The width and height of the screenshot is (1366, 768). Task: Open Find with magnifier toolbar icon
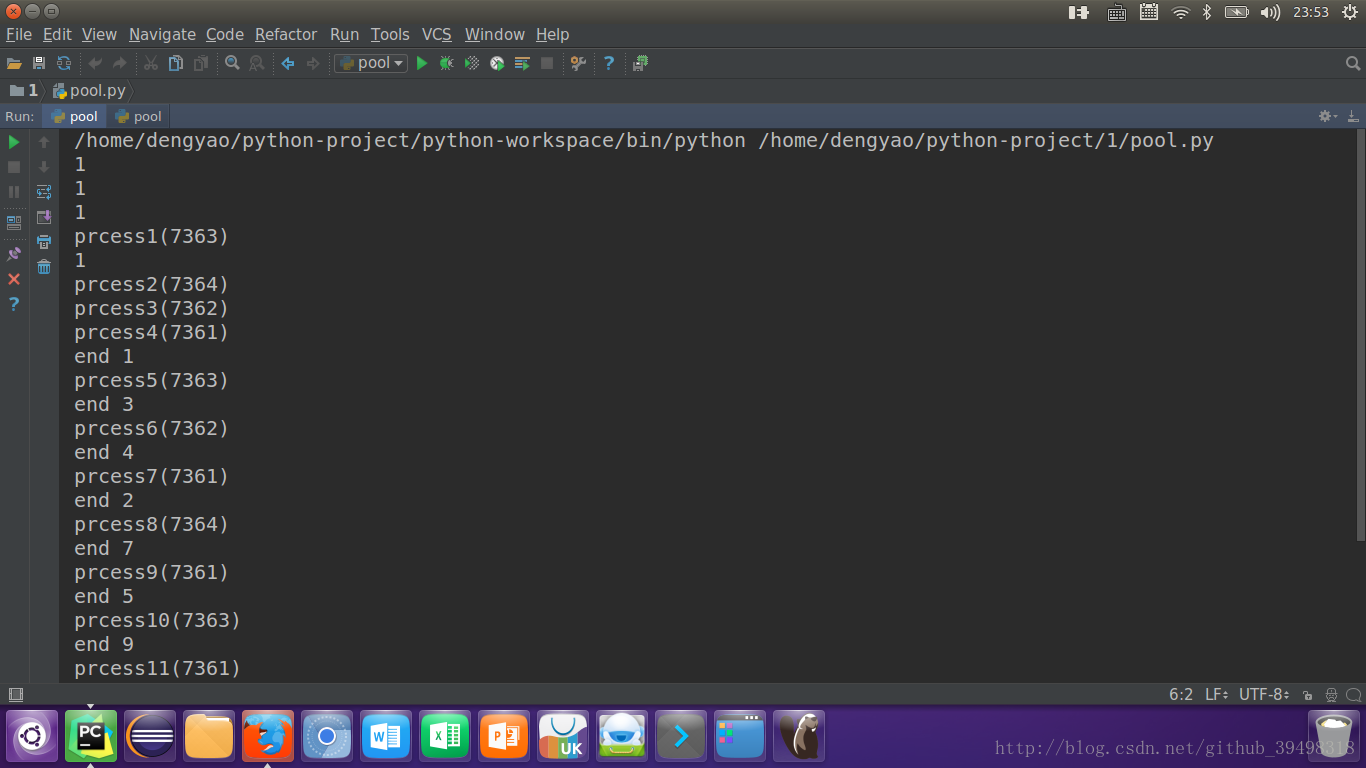coord(232,63)
